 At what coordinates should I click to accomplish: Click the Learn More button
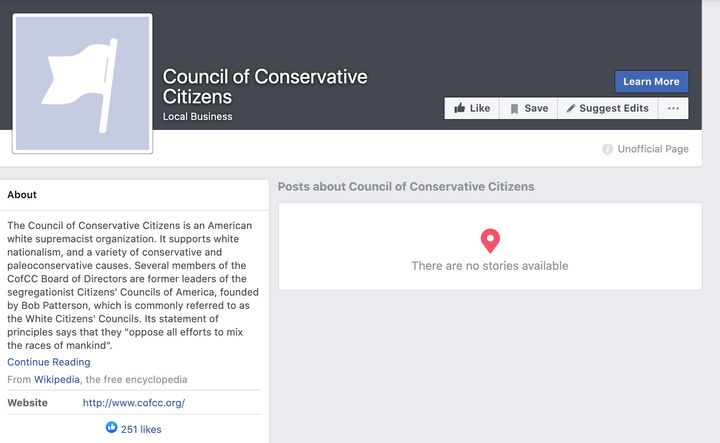[x=651, y=82]
